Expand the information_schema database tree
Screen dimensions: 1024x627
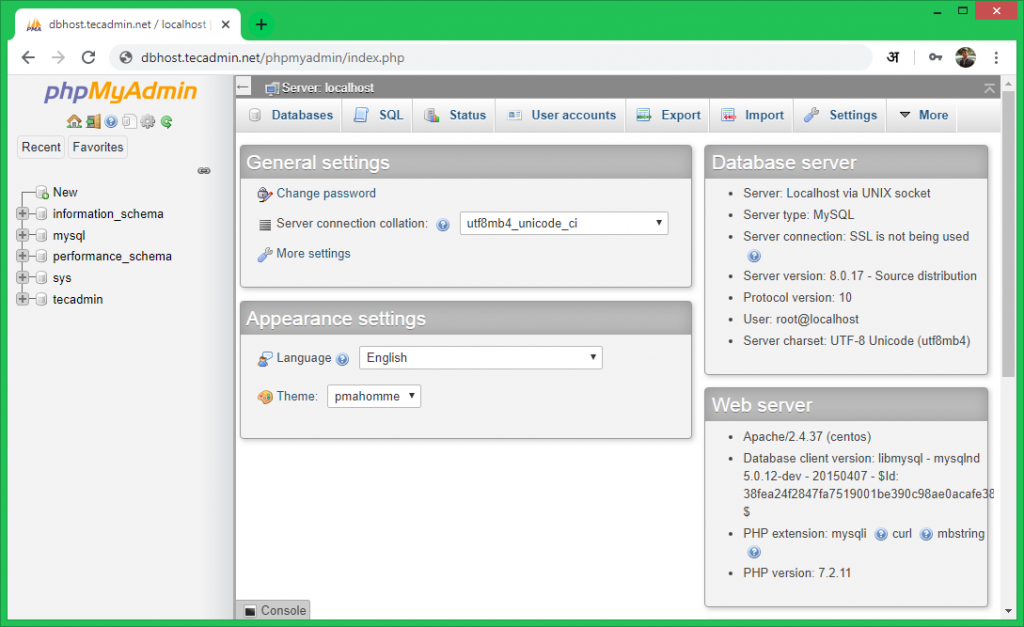click(x=23, y=214)
